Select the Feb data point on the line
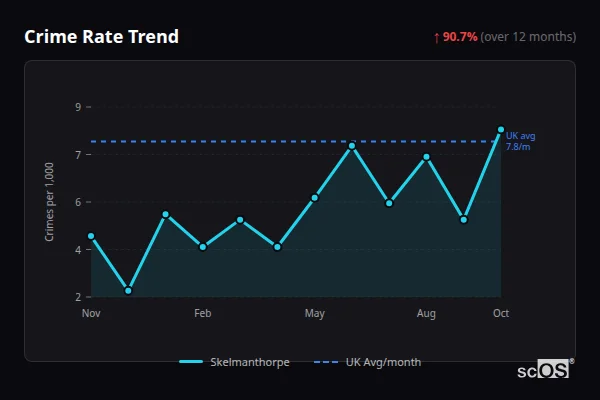This screenshot has height=400, width=600. (x=203, y=247)
